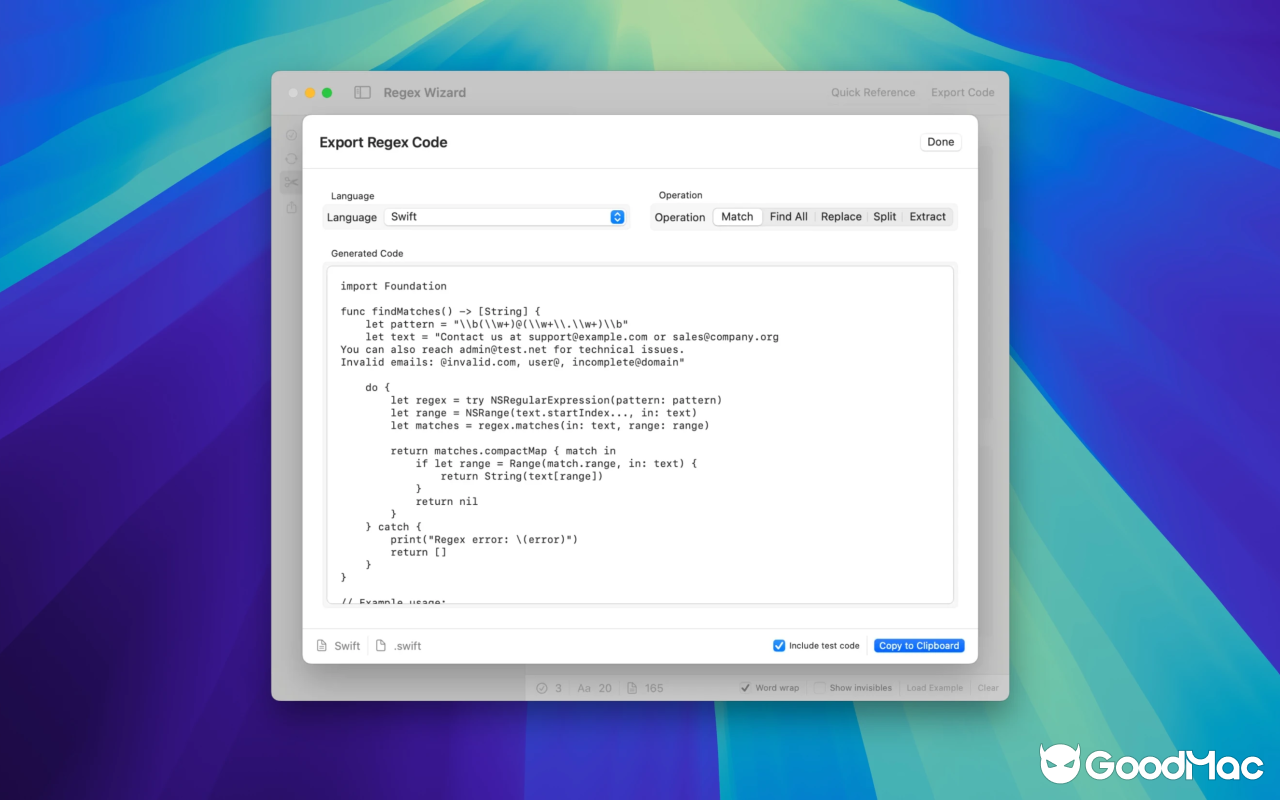Click inside the Generated Code area
The height and width of the screenshot is (800, 1280).
point(640,430)
